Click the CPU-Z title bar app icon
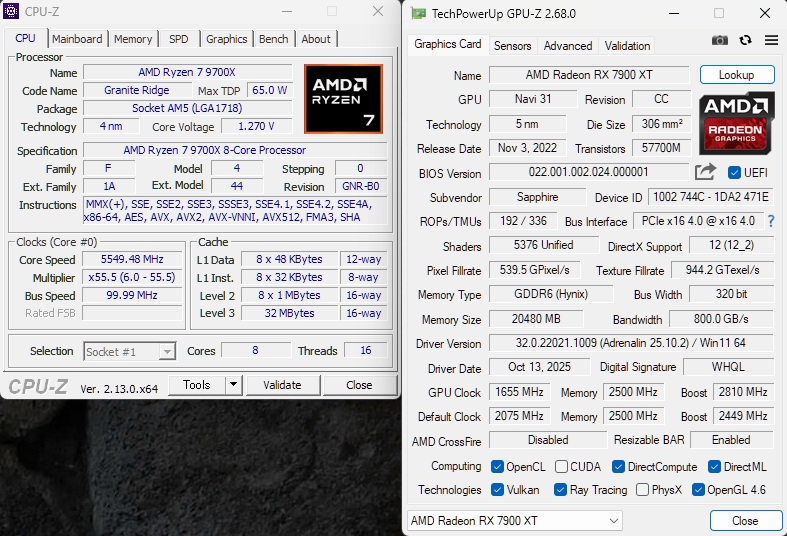The width and height of the screenshot is (787, 536). (x=13, y=12)
